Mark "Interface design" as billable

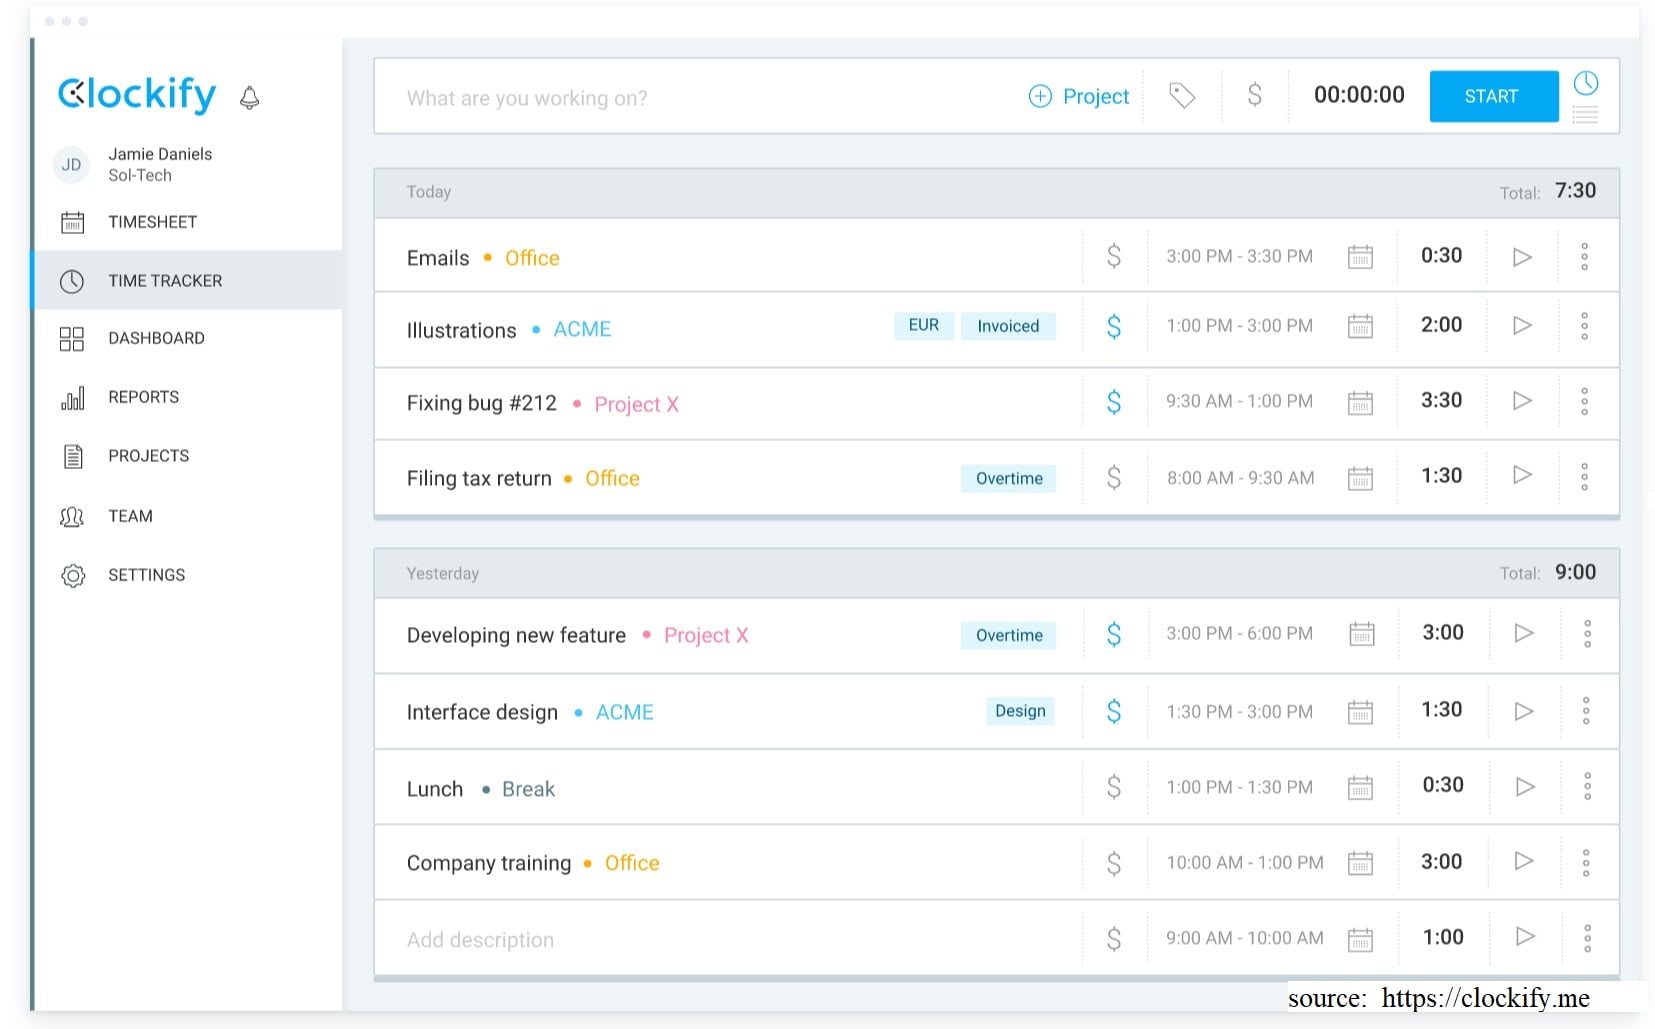(x=1113, y=711)
